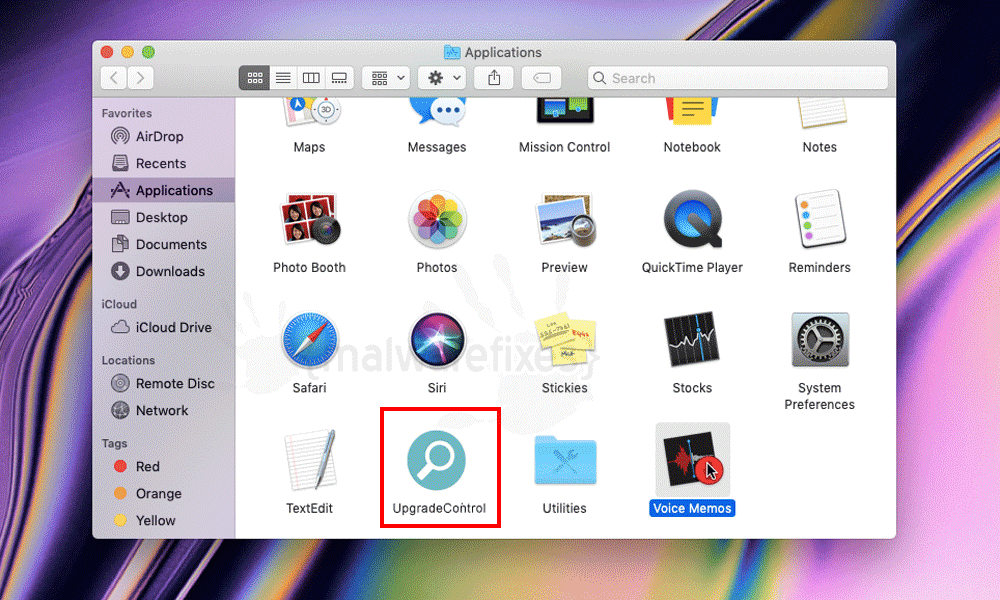The image size is (1000, 600).
Task: Zoom the Finder window with green button
Action: tap(148, 52)
